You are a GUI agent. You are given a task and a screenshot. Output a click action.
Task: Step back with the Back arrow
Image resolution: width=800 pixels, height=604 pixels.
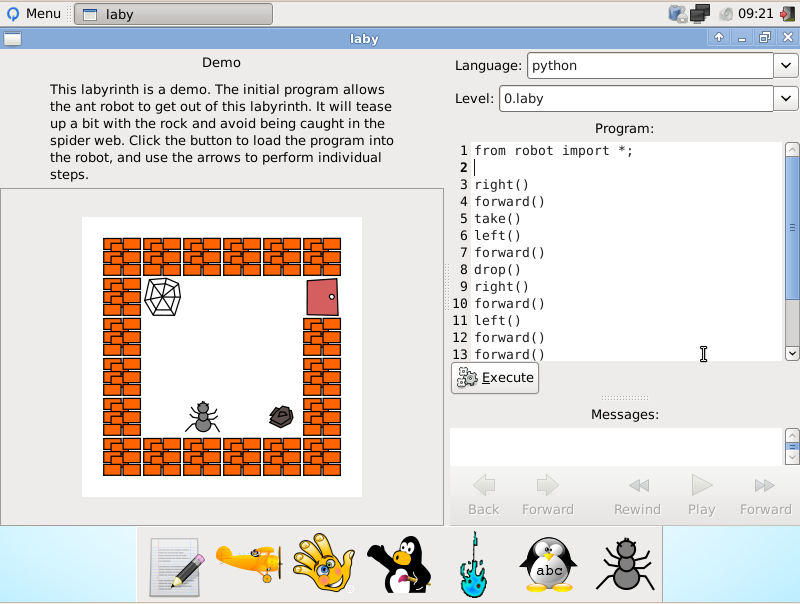point(484,495)
